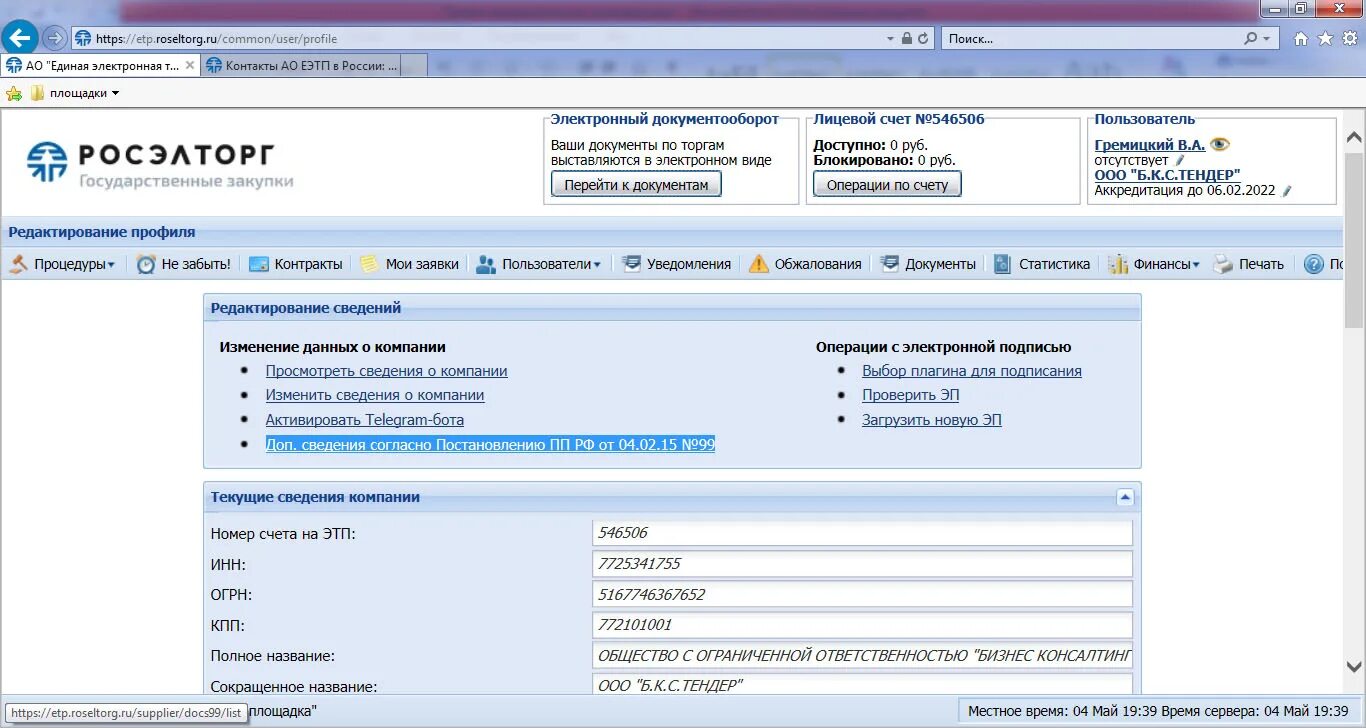Screen dimensions: 1366x728
Task: Open the 'Процедуры' menu
Action: pyautogui.click(x=74, y=264)
